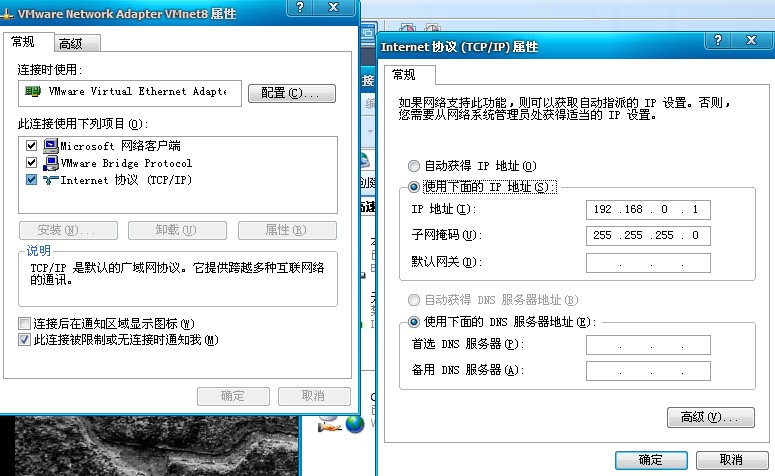
Task: Select the 常规 tab in VMnet8 properties
Action: tap(28, 42)
